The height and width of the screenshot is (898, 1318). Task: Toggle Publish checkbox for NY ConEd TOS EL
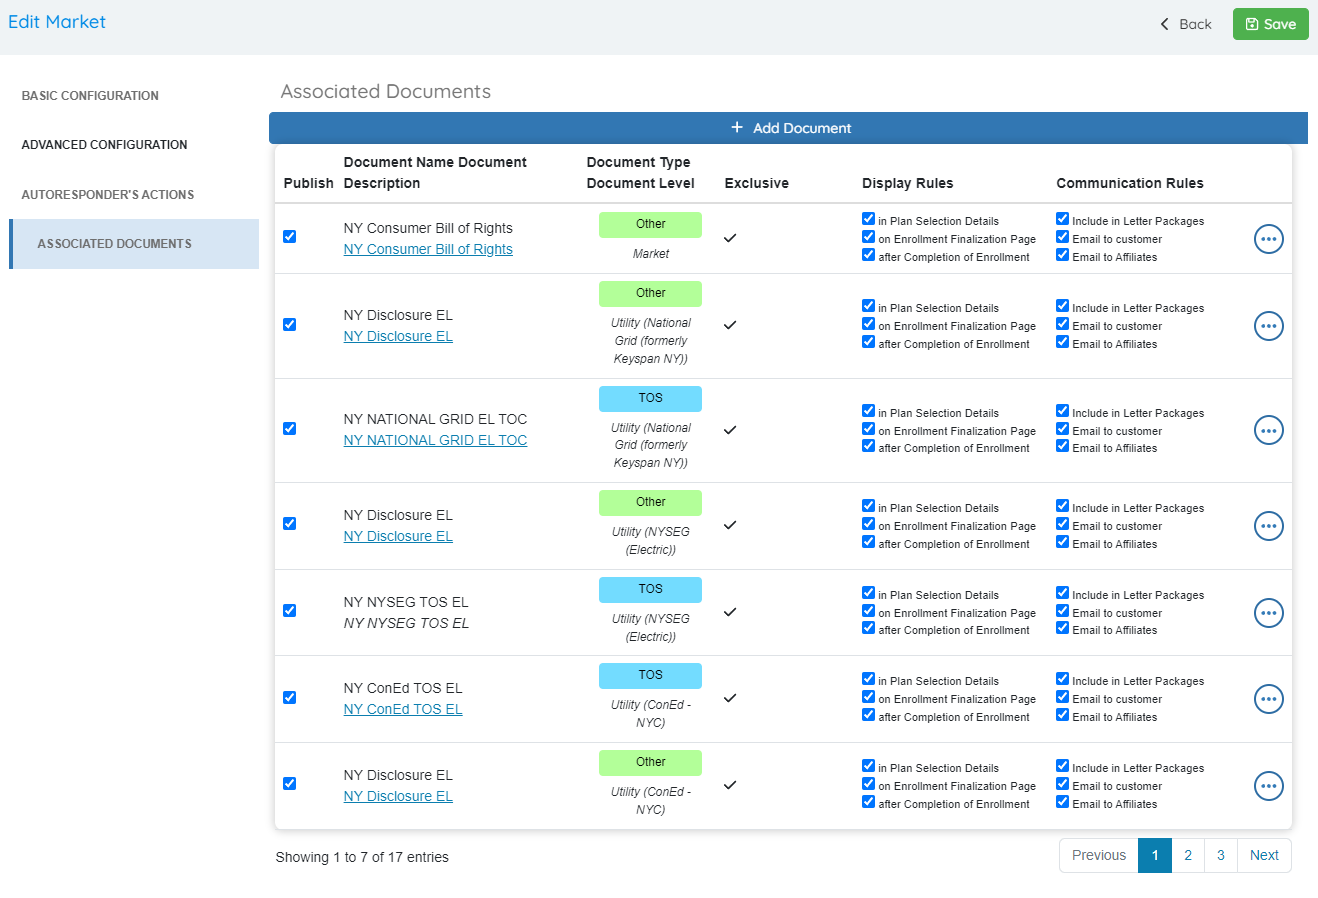[289, 698]
